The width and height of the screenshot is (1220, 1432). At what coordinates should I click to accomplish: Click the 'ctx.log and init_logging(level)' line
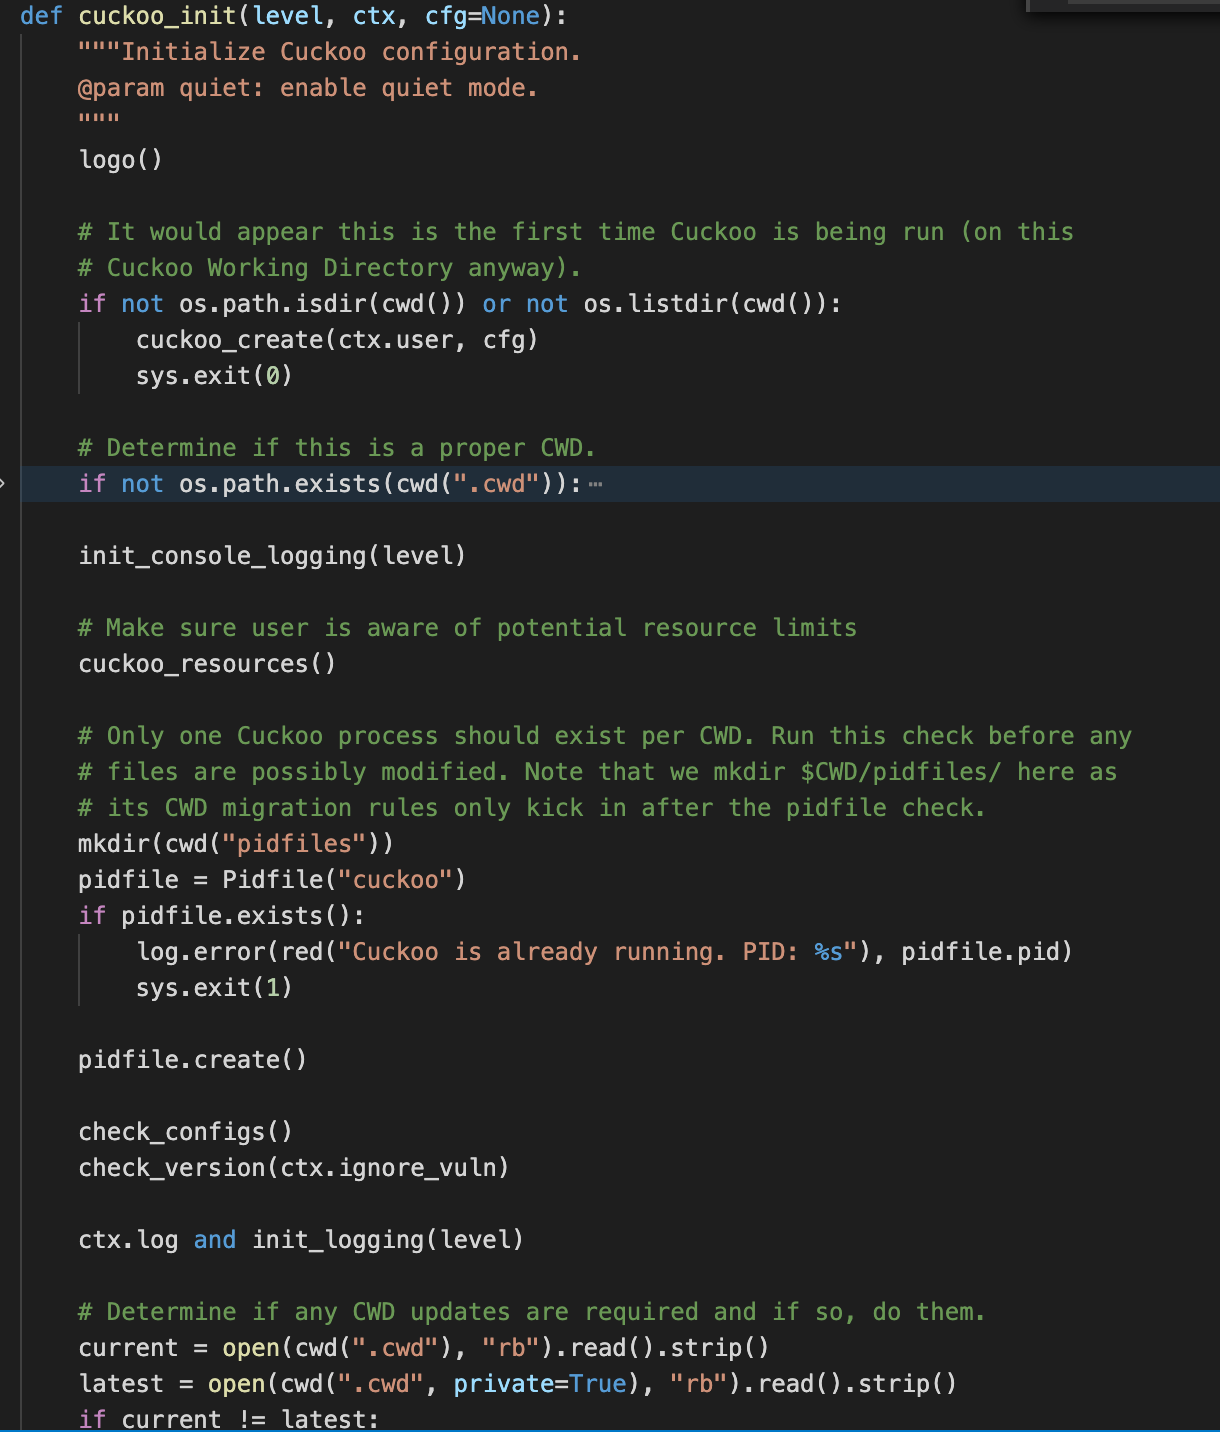(x=301, y=1240)
